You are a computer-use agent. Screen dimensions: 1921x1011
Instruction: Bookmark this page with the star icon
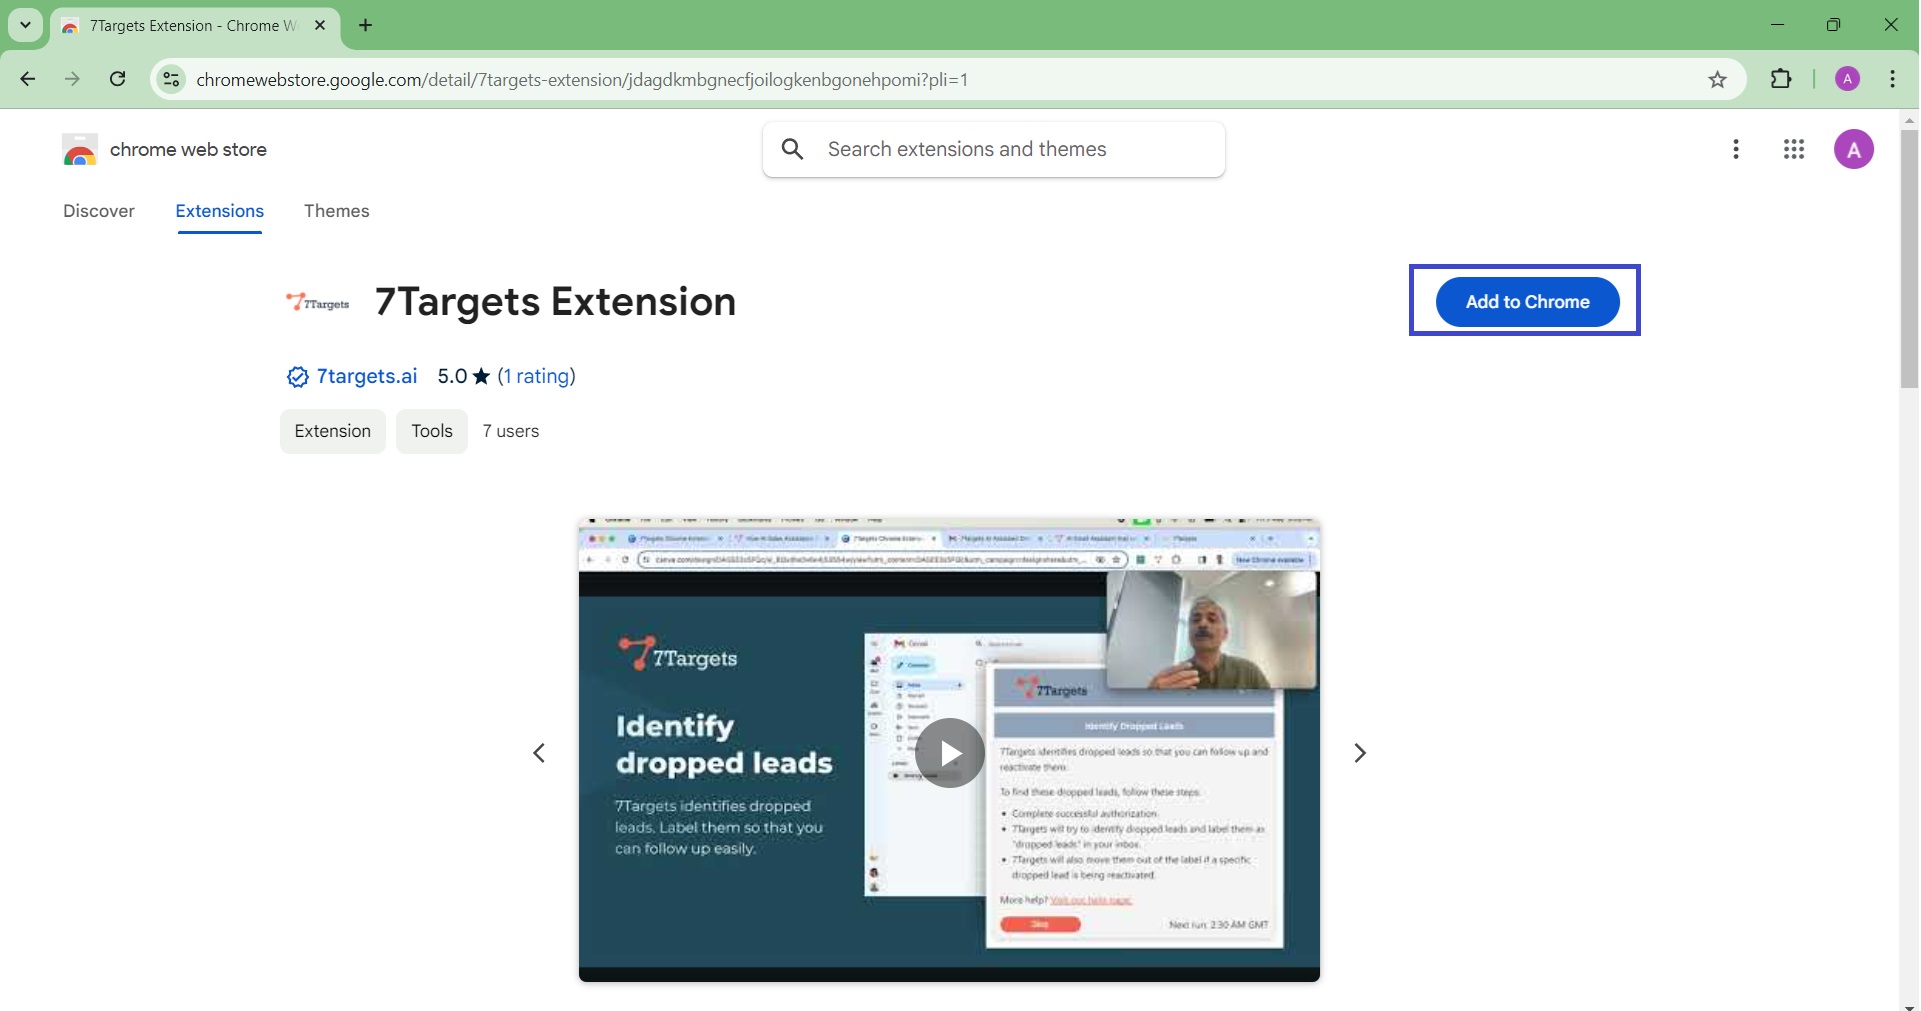point(1718,80)
